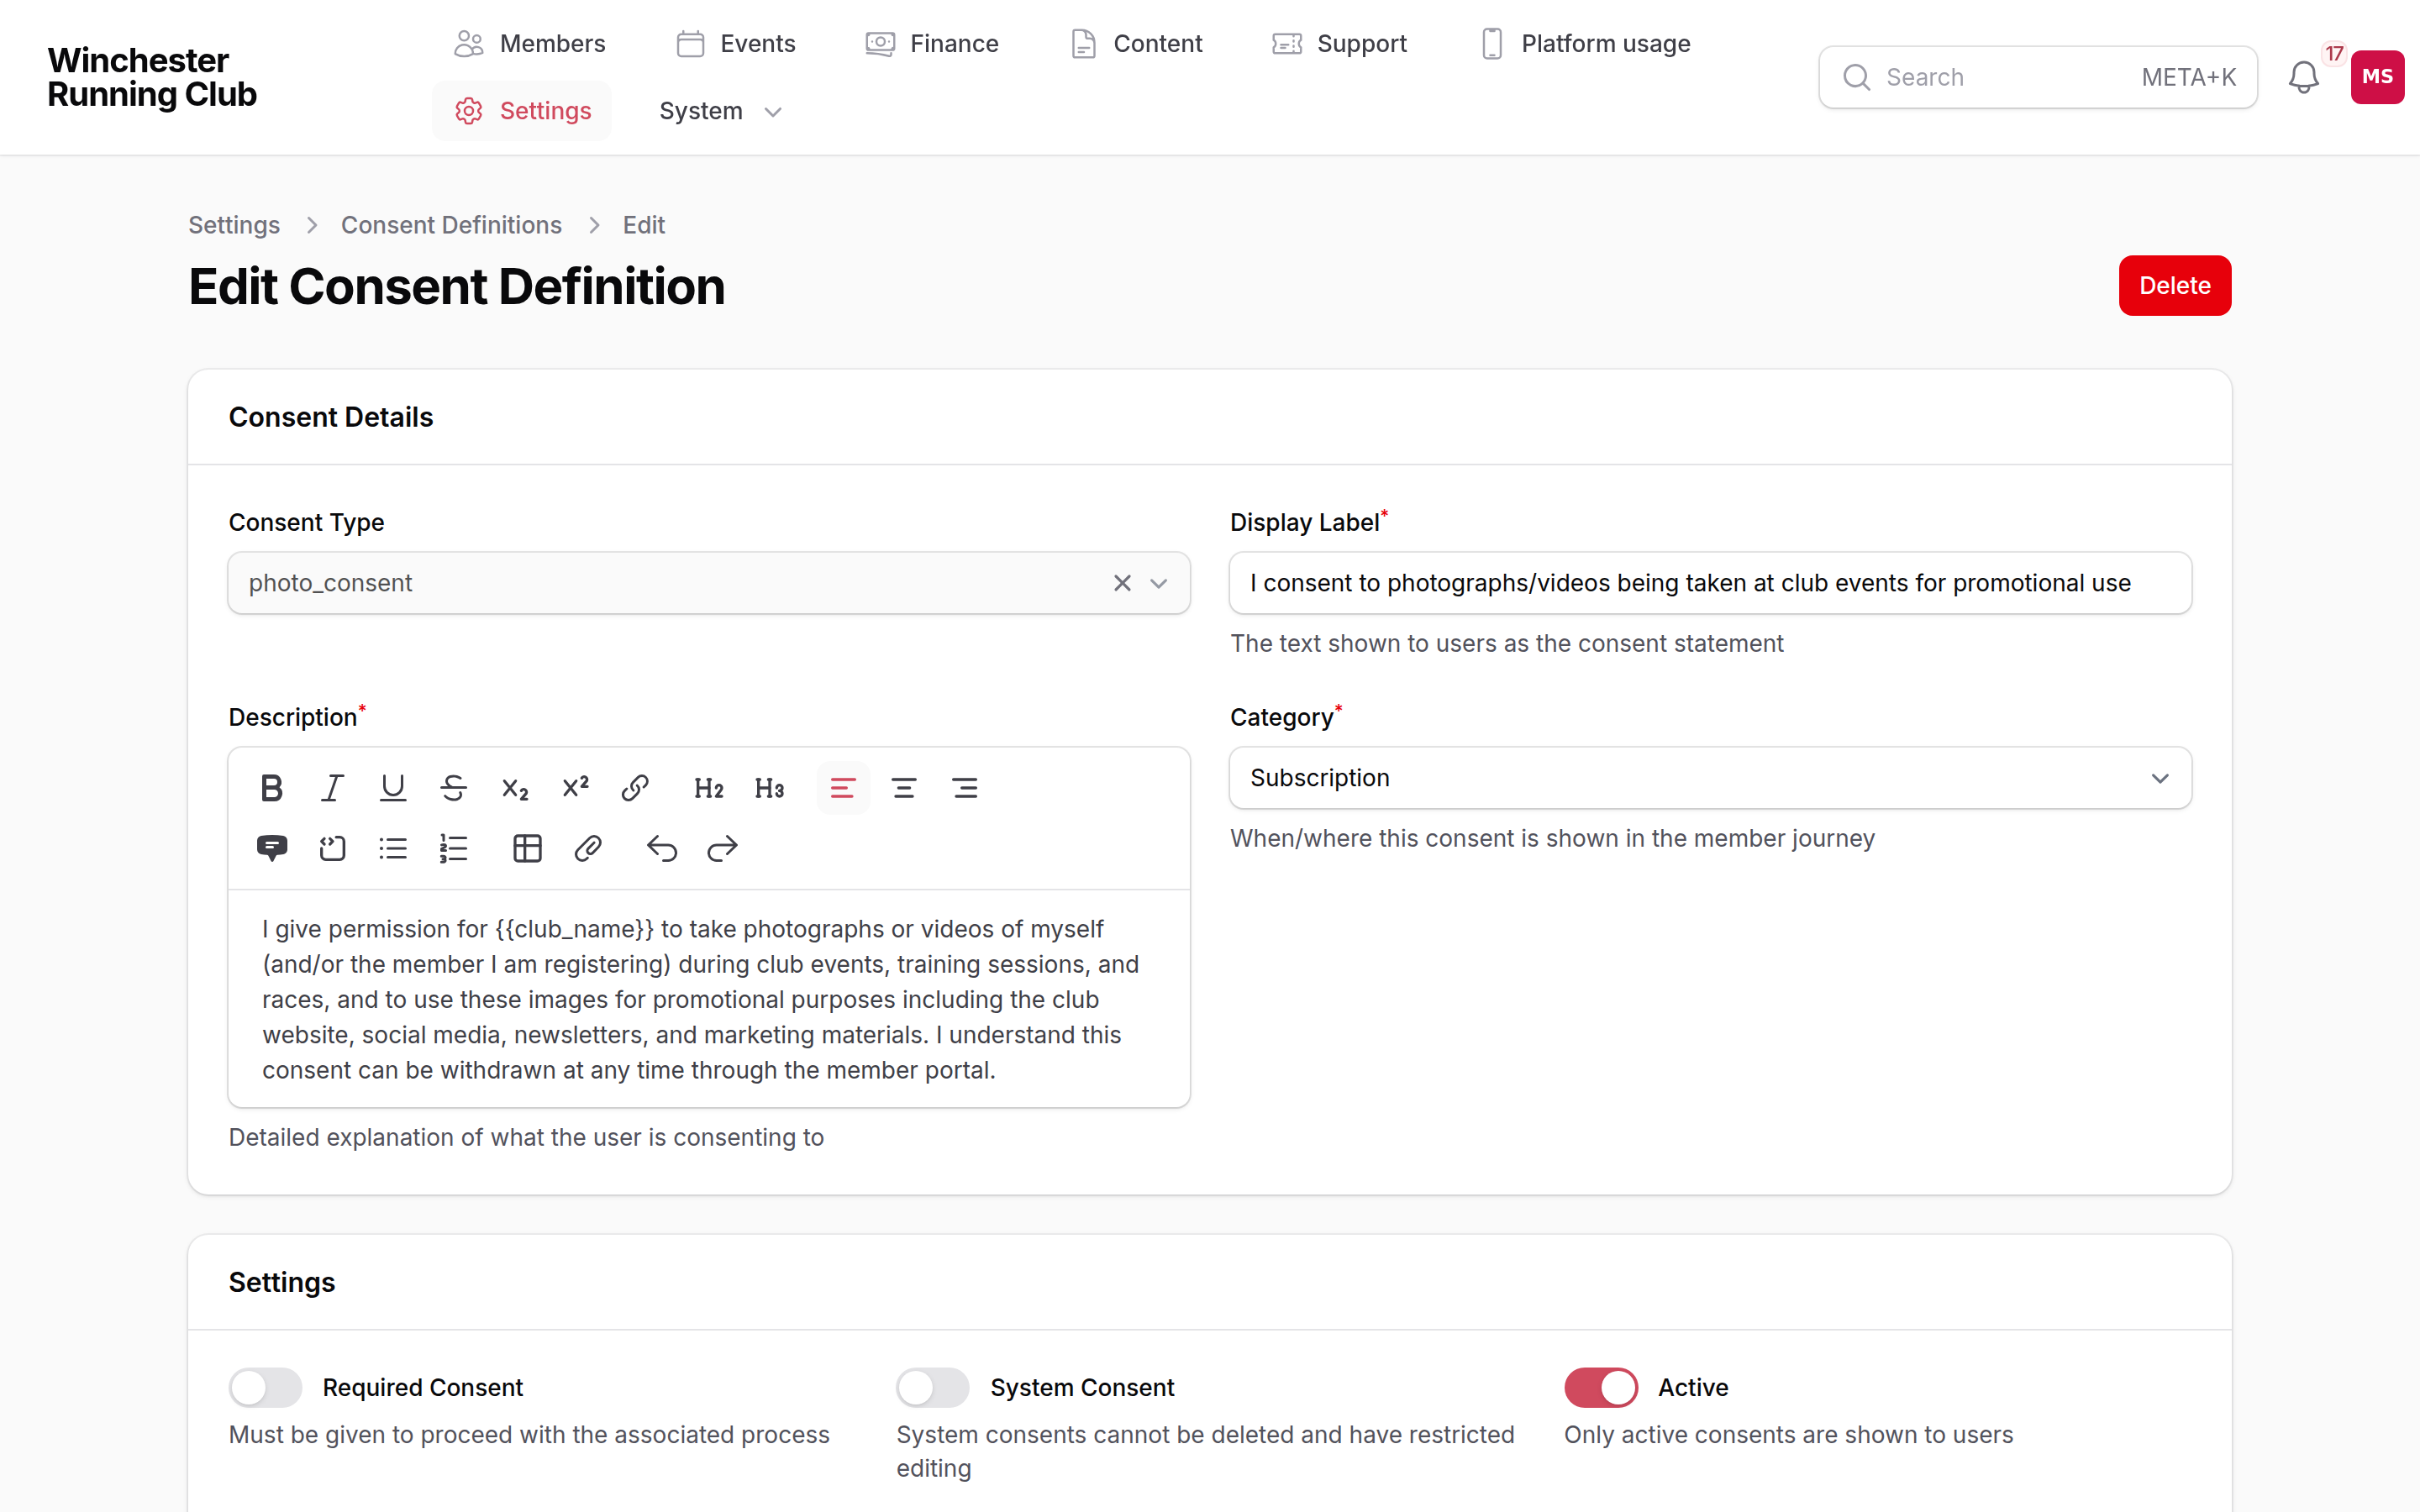The image size is (2420, 1512).
Task: Enable the Required Consent toggle
Action: point(265,1387)
